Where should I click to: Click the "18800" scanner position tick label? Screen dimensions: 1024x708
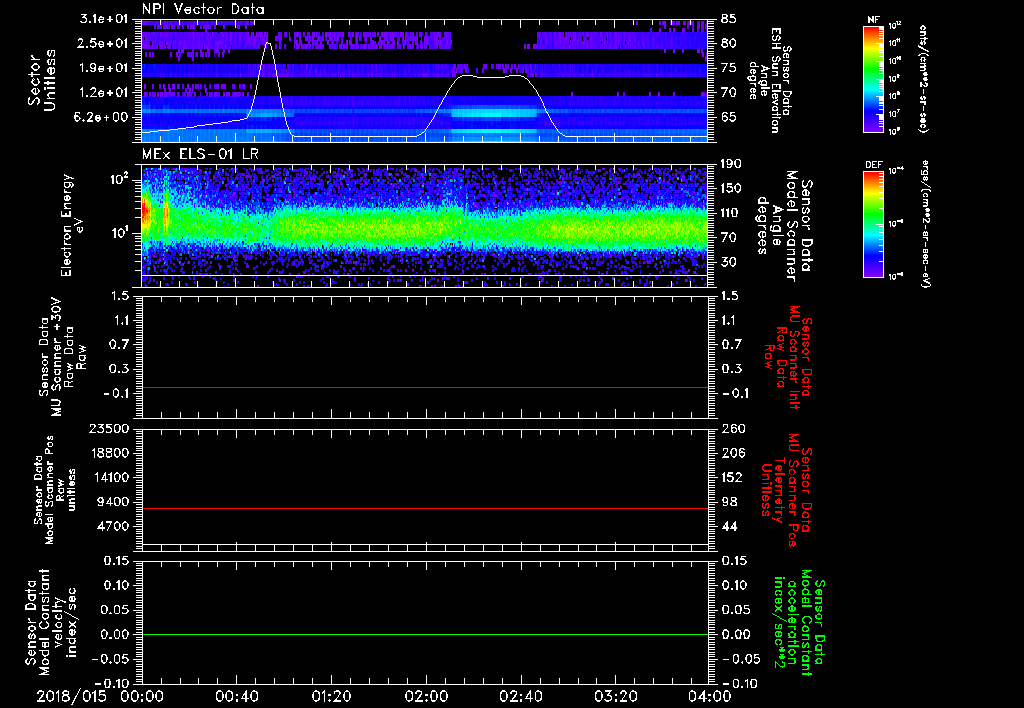pos(108,453)
